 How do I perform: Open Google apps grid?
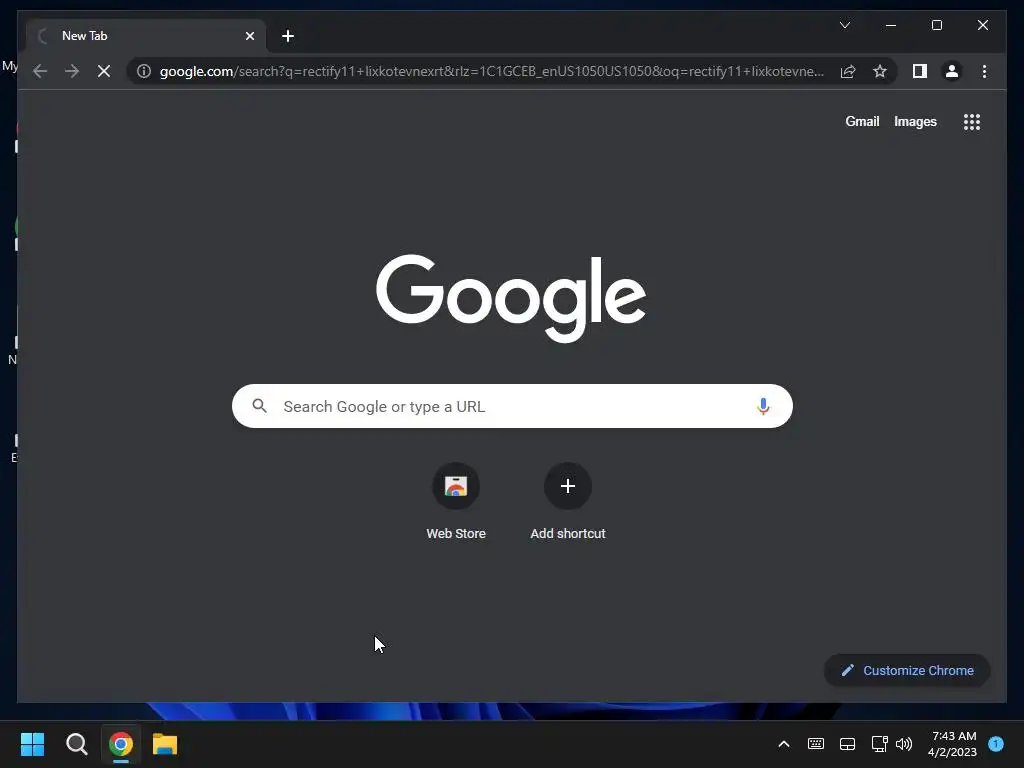[972, 121]
